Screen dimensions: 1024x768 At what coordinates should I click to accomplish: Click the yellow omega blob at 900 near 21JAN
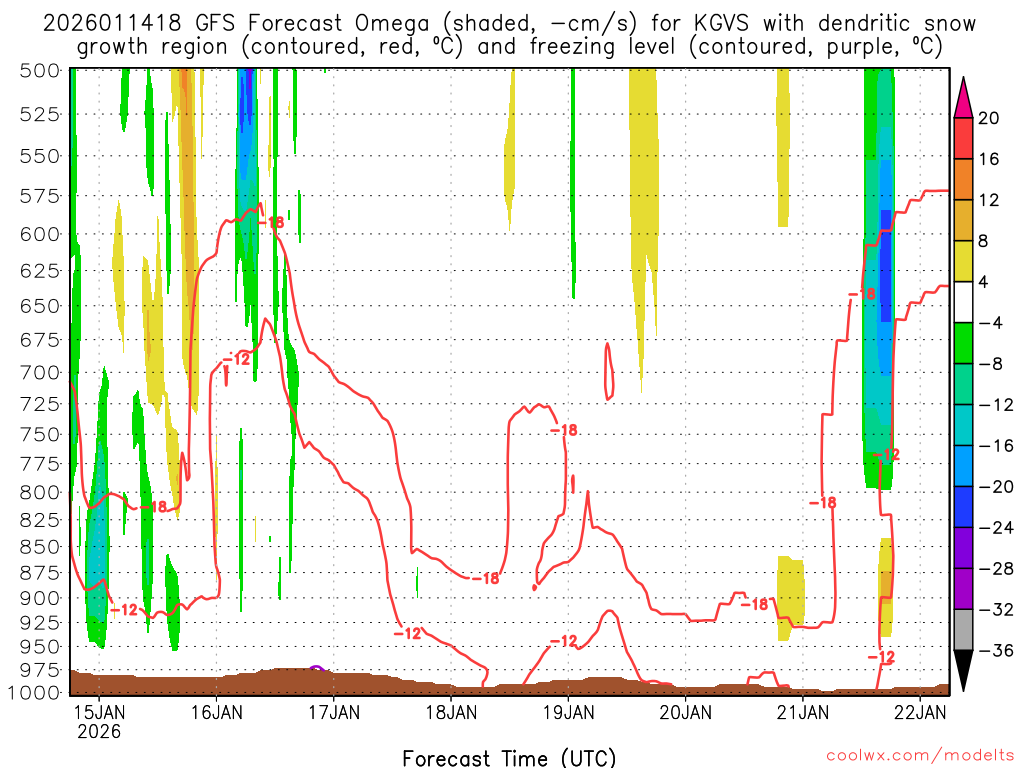(x=790, y=598)
